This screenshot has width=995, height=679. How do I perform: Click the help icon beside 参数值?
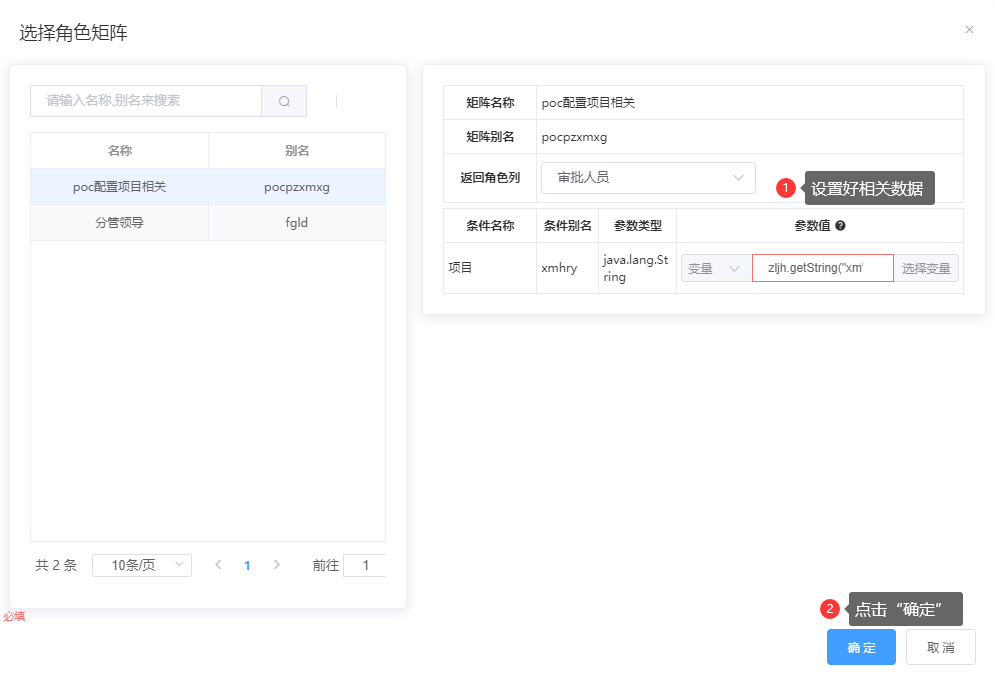(x=840, y=226)
